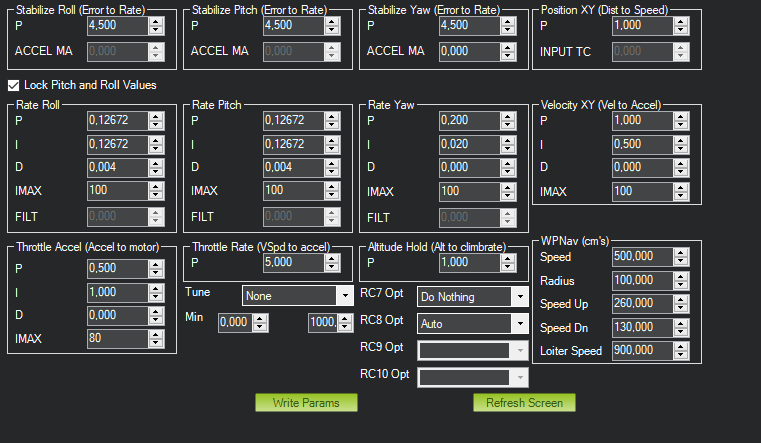761x443 pixels.
Task: Adjust Tune max 1000 stepper arrows
Action: point(345,323)
